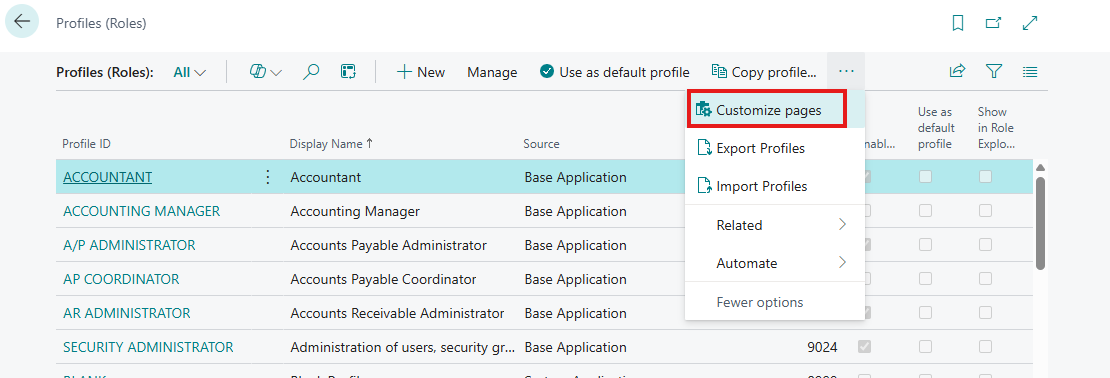Click Show in Role Explorer column header
Screen dimensions: 1110x378
coord(996,128)
